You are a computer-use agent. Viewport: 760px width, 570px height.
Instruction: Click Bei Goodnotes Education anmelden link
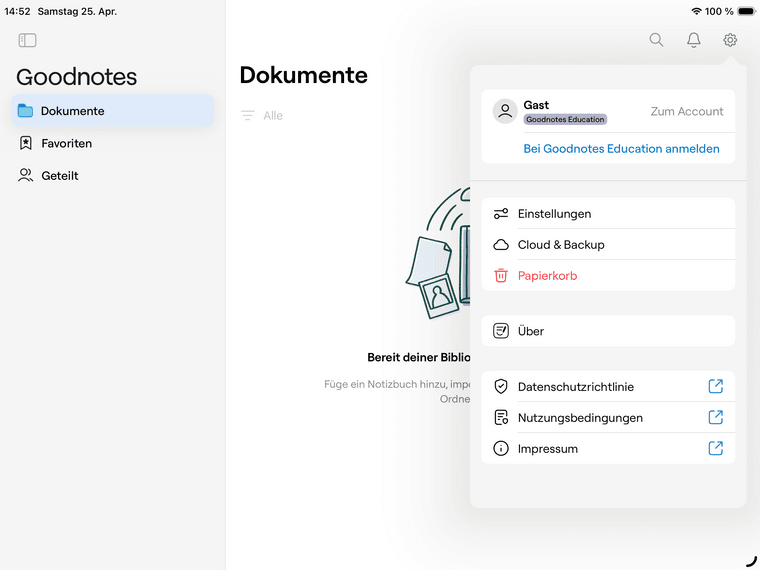[x=621, y=148]
